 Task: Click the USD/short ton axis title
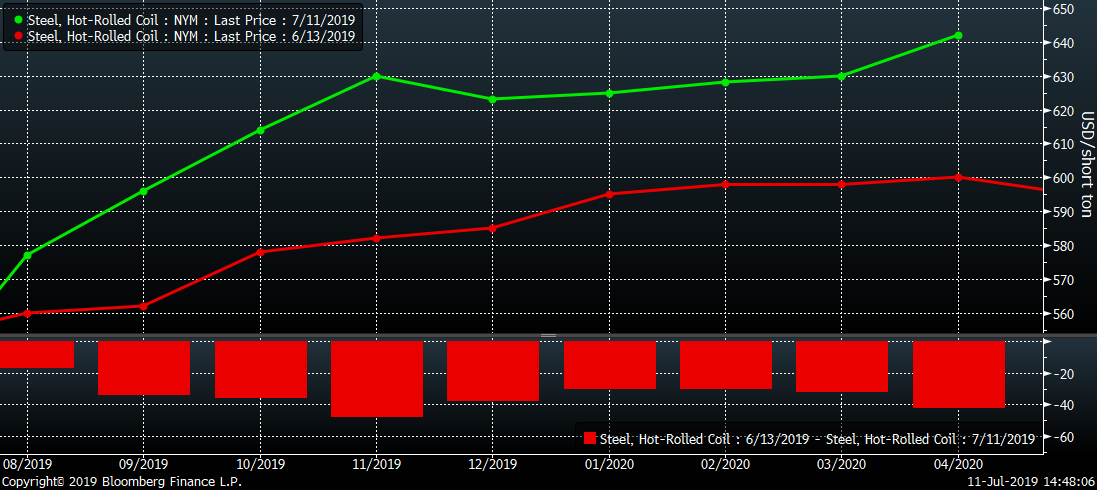1084,150
